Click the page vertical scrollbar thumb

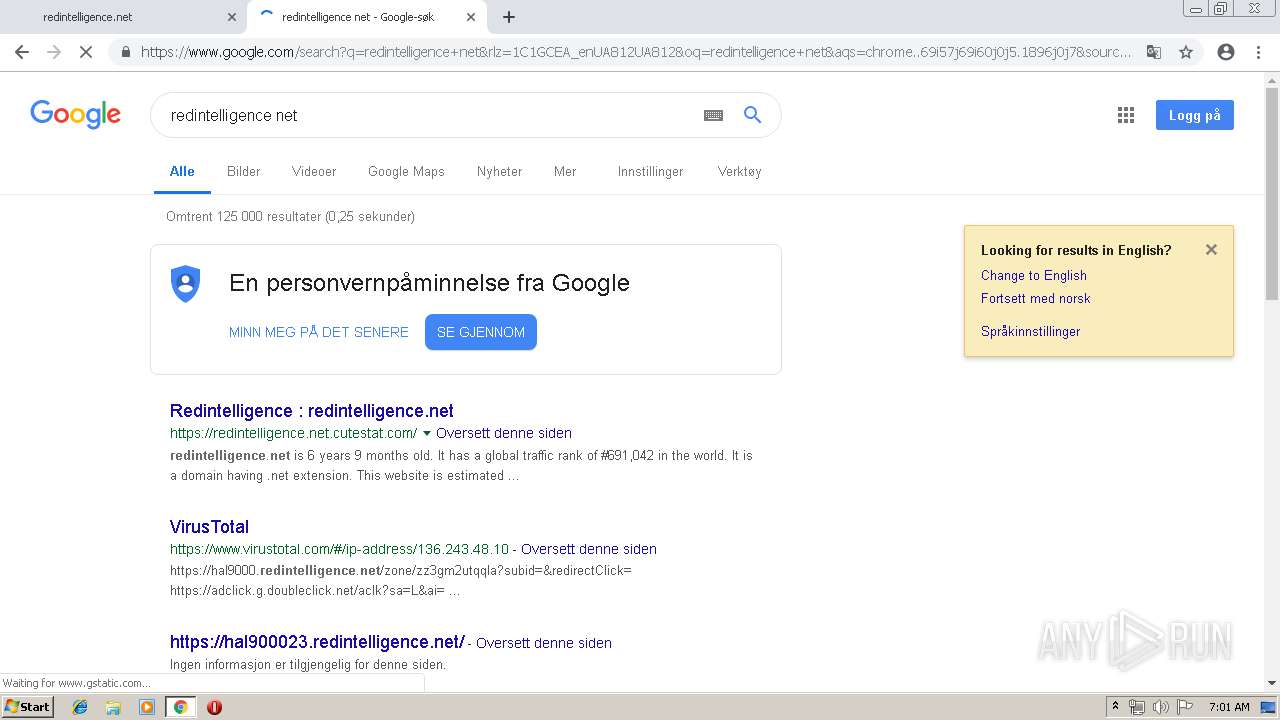tap(1272, 195)
